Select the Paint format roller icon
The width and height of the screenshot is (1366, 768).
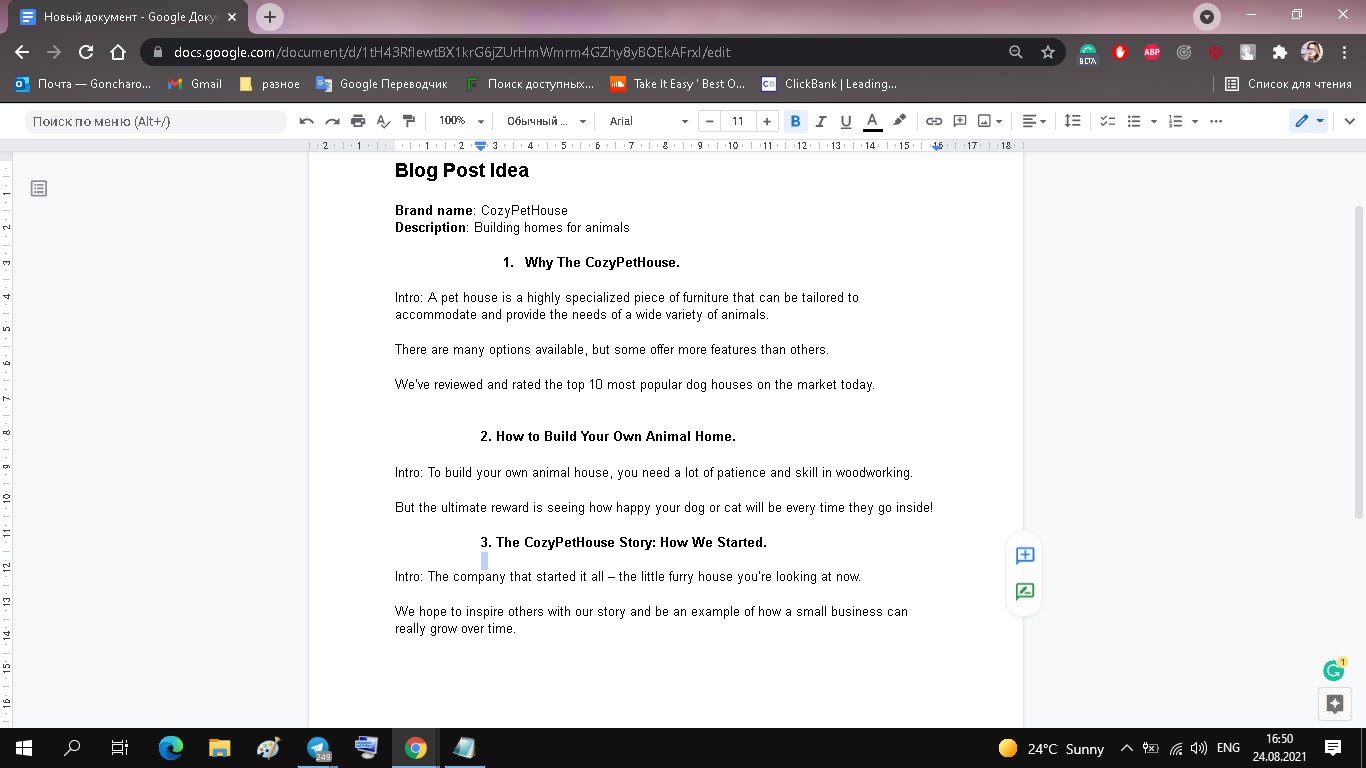tap(408, 121)
